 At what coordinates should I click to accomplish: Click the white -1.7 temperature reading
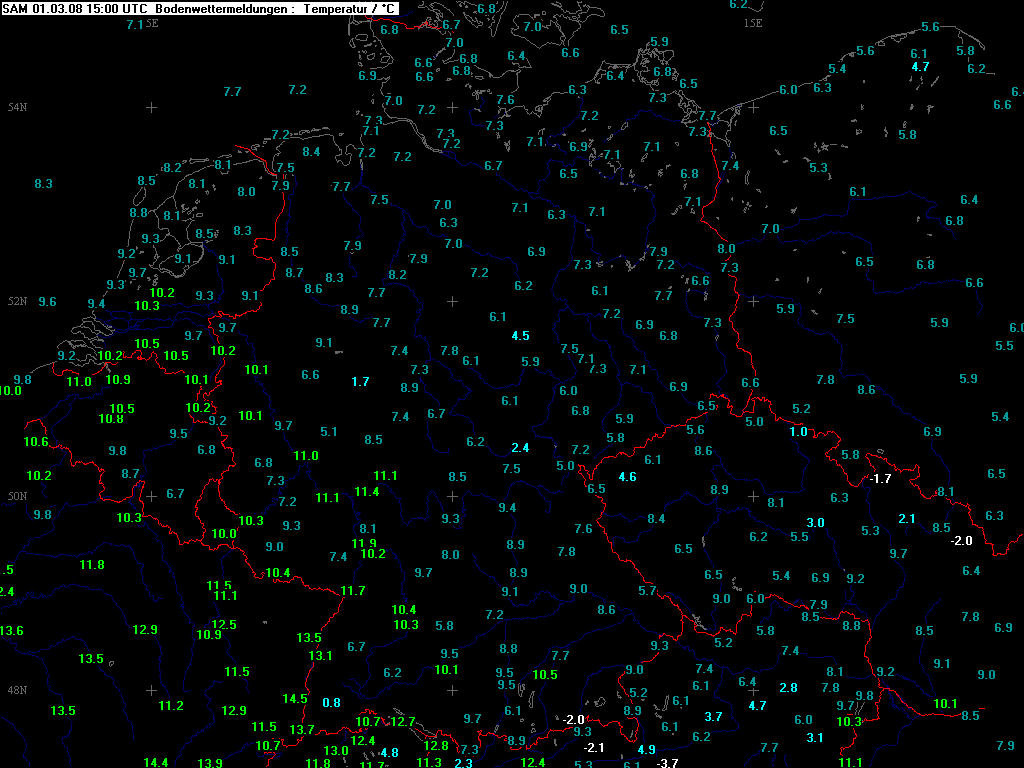click(x=879, y=479)
